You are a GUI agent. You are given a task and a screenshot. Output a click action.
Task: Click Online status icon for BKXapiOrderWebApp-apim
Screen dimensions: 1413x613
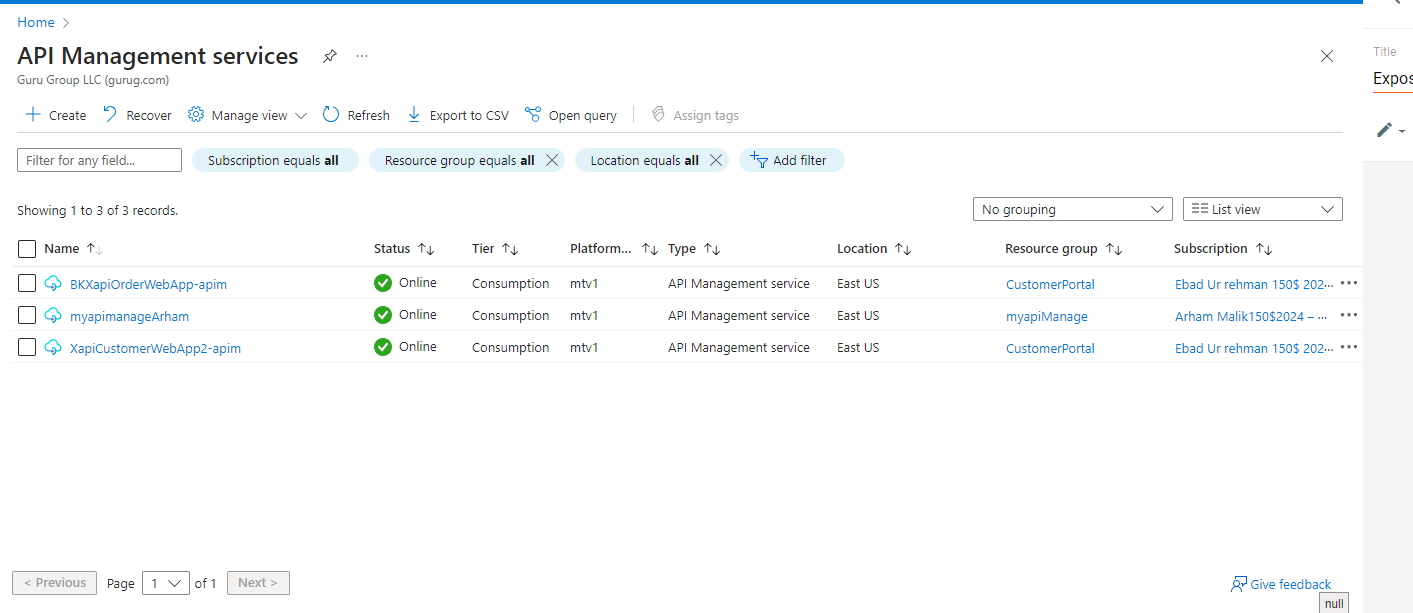click(383, 283)
